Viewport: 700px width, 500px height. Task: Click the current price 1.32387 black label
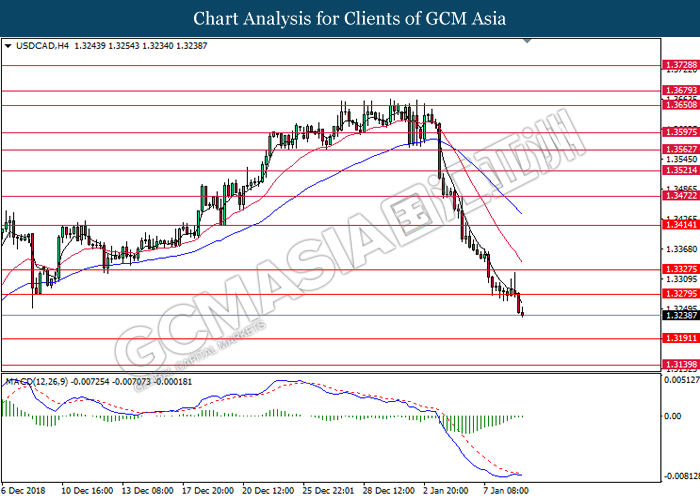(681, 315)
